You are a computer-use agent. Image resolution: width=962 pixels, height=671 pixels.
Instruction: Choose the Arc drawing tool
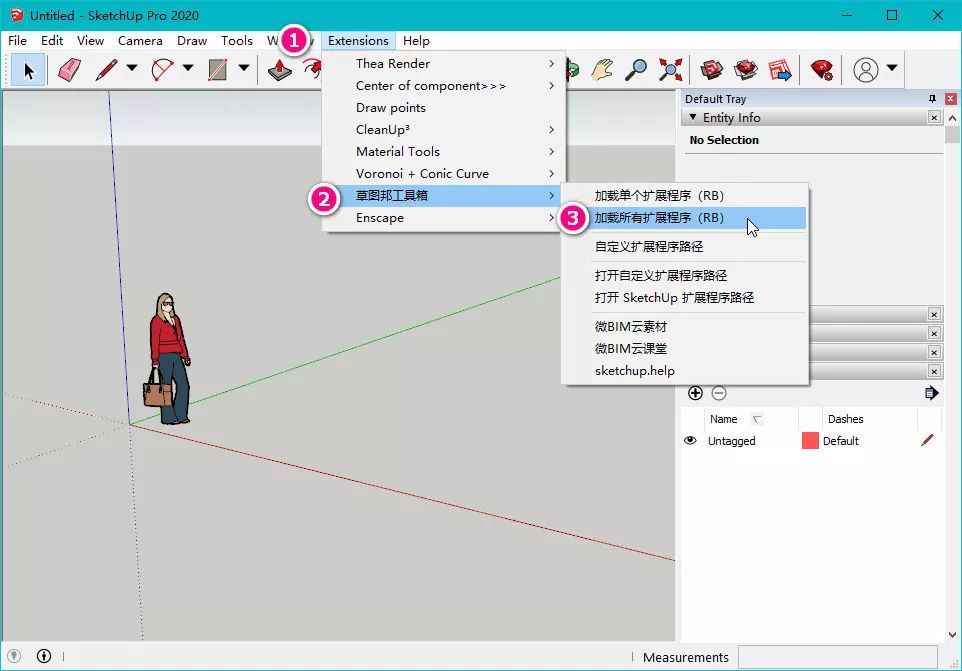pyautogui.click(x=162, y=70)
